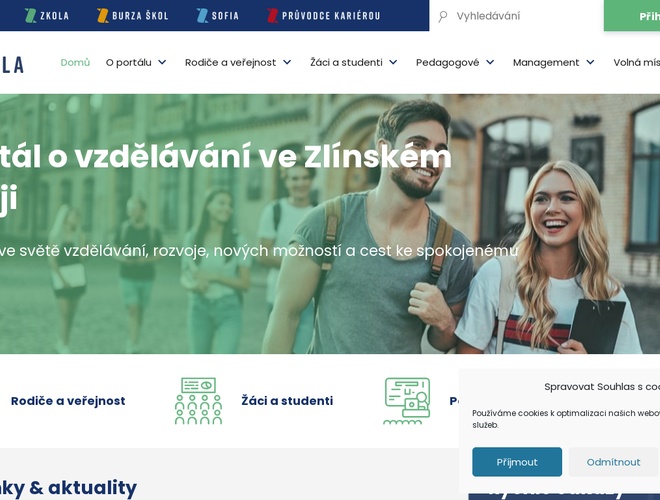Click the magnifier search icon
The width and height of the screenshot is (660, 500).
(x=442, y=16)
